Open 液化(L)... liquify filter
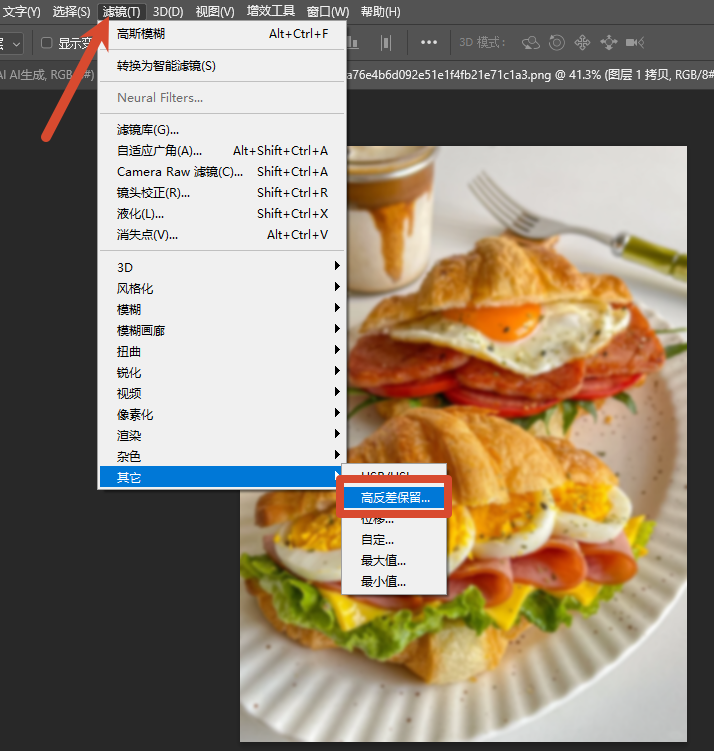 tap(222, 214)
